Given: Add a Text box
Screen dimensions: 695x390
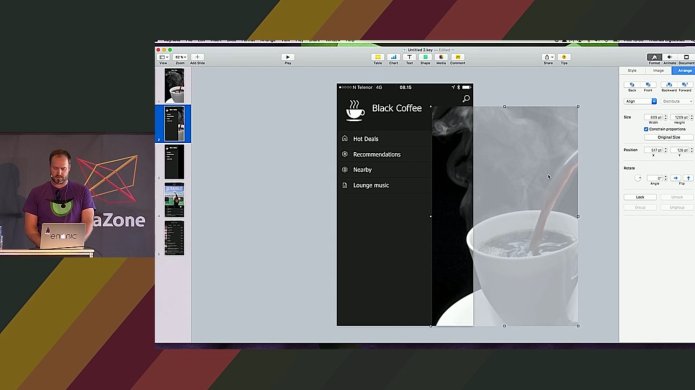Looking at the screenshot, I should [x=409, y=57].
